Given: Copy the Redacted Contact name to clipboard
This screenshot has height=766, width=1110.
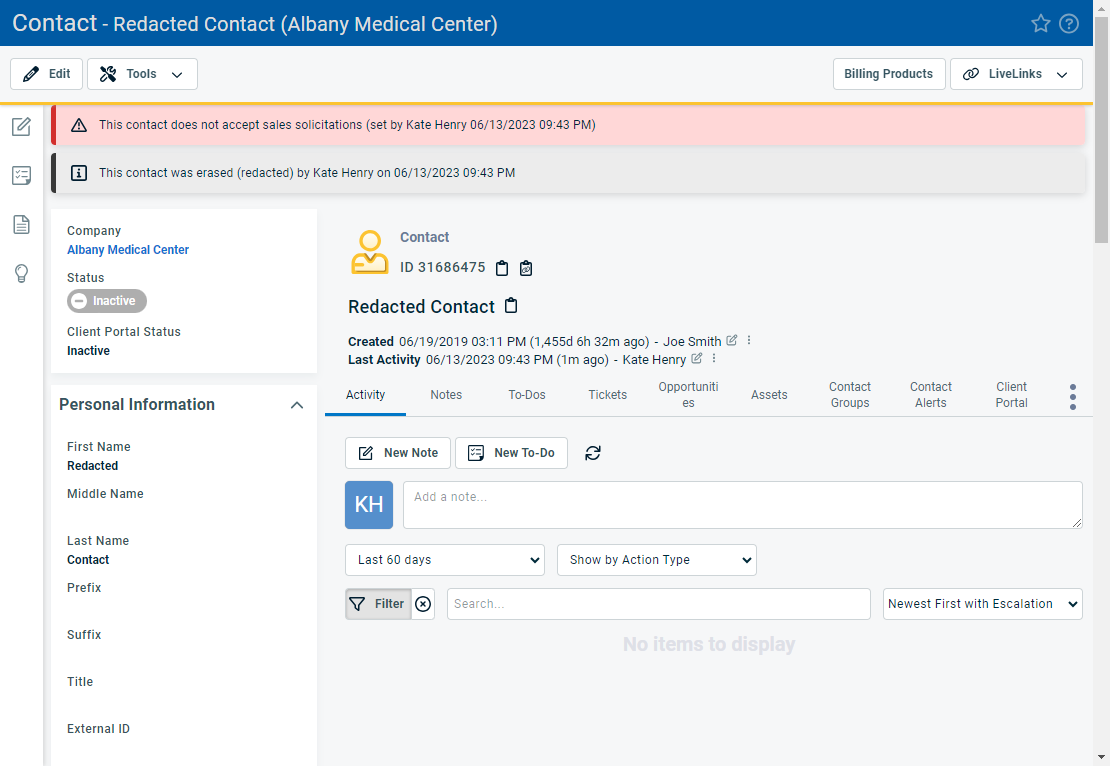Looking at the screenshot, I should [x=511, y=306].
